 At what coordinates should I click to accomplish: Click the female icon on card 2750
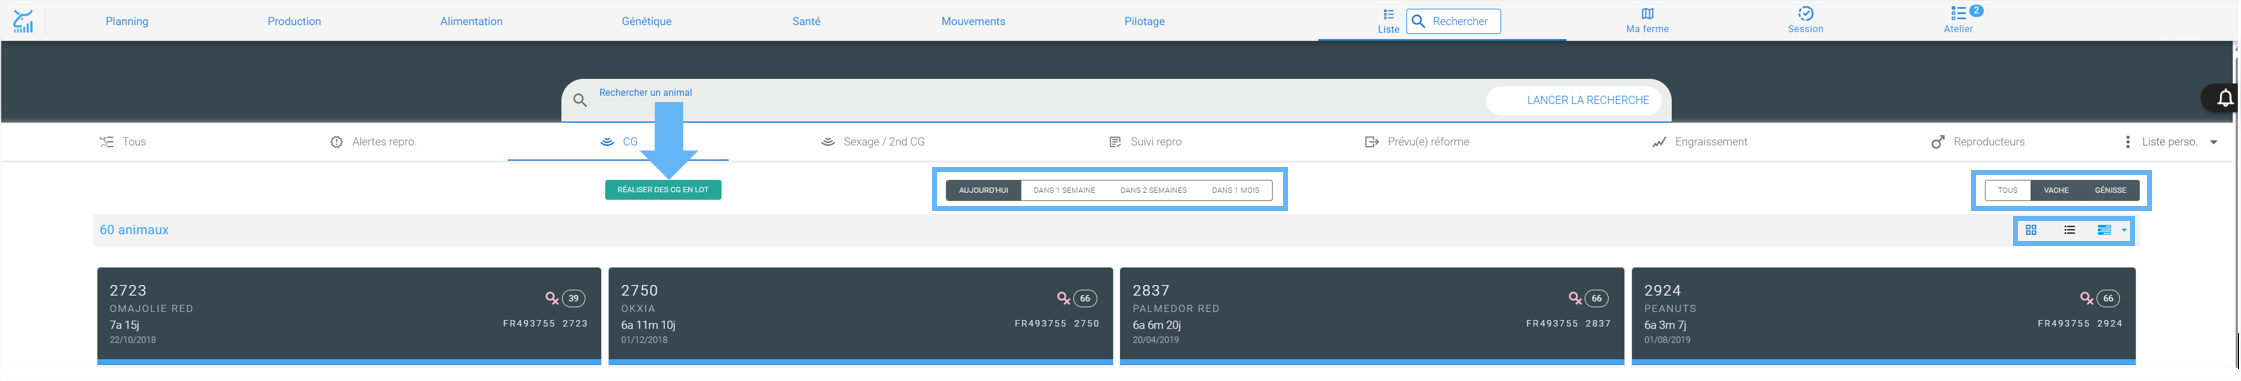[x=1063, y=298]
